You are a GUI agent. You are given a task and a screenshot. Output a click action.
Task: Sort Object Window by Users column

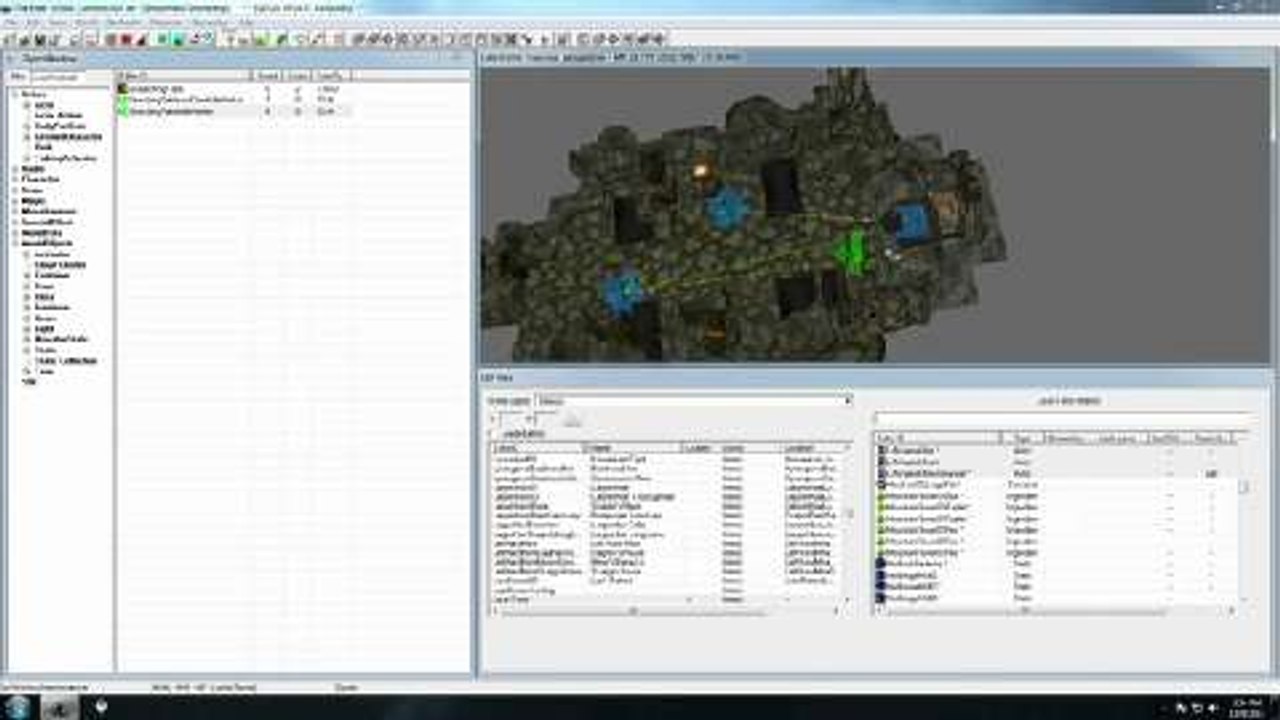tap(296, 76)
